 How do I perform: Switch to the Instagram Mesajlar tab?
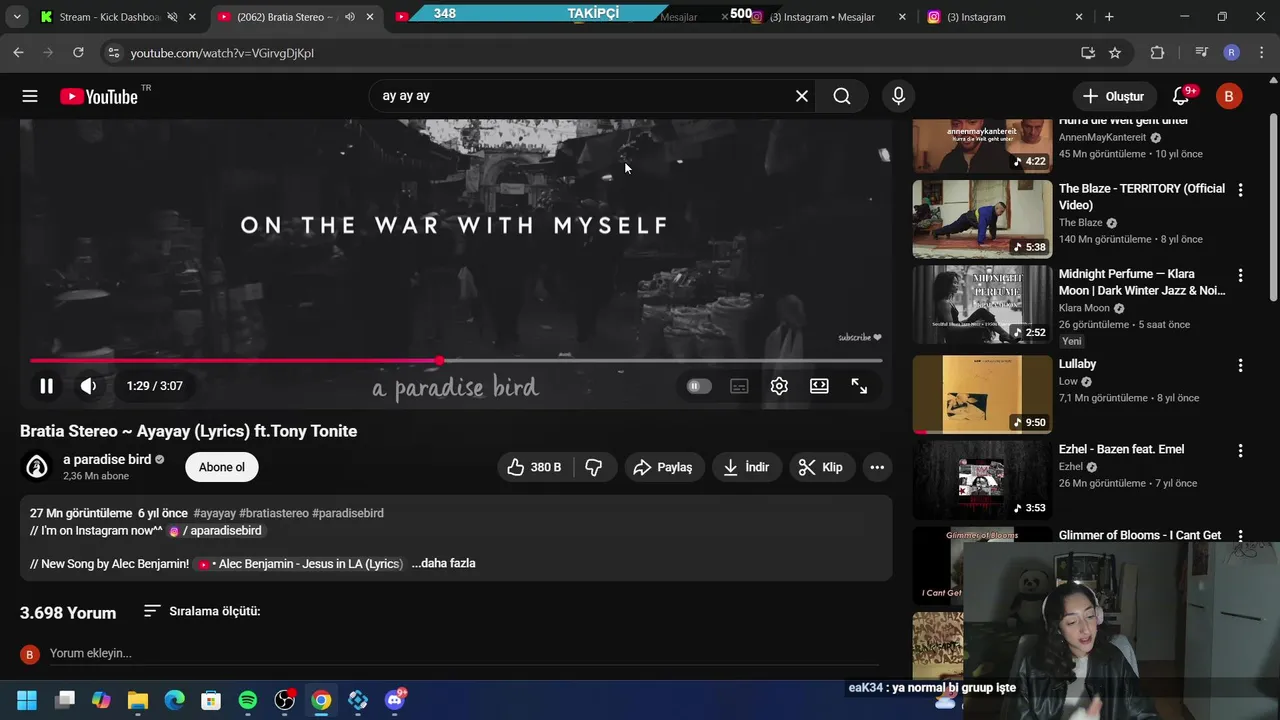pyautogui.click(x=822, y=17)
